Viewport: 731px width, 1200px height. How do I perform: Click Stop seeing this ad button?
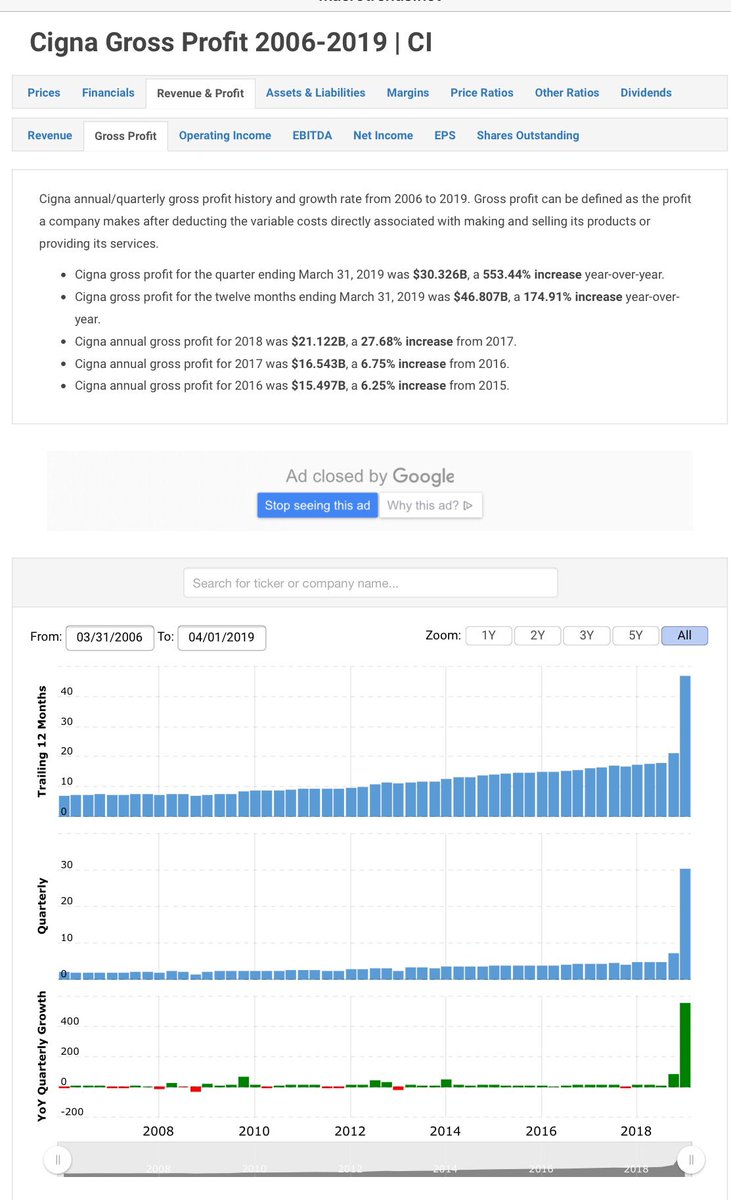click(x=317, y=506)
